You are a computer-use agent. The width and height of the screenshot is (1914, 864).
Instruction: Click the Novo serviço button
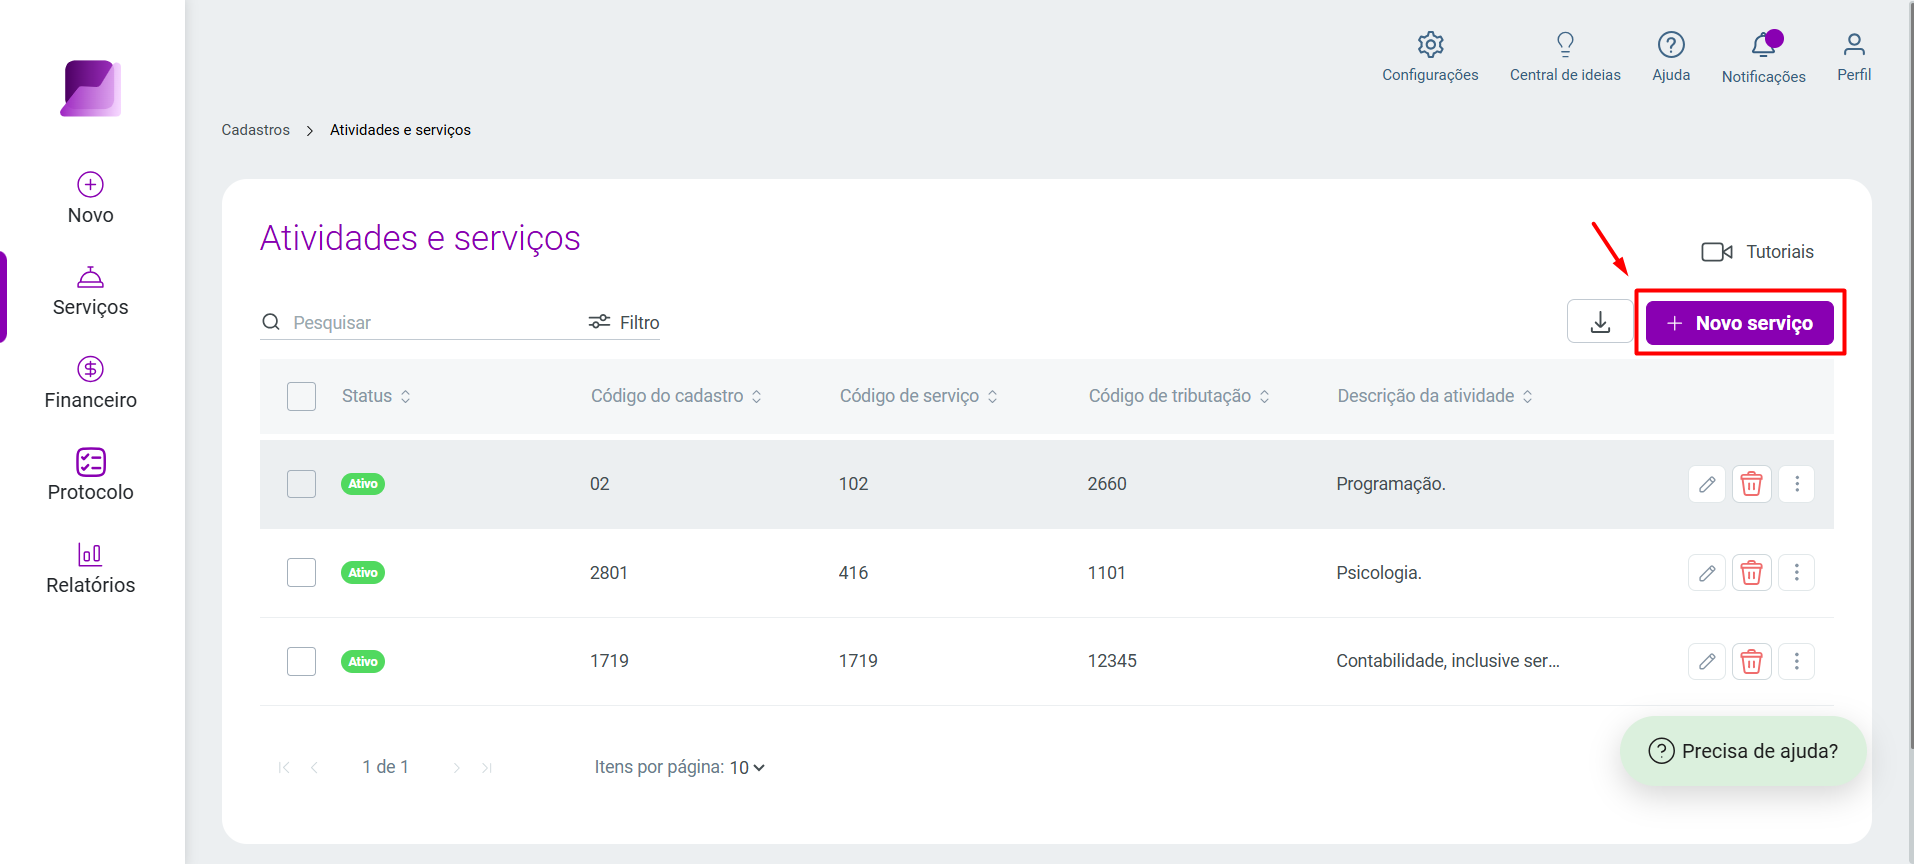1739,323
